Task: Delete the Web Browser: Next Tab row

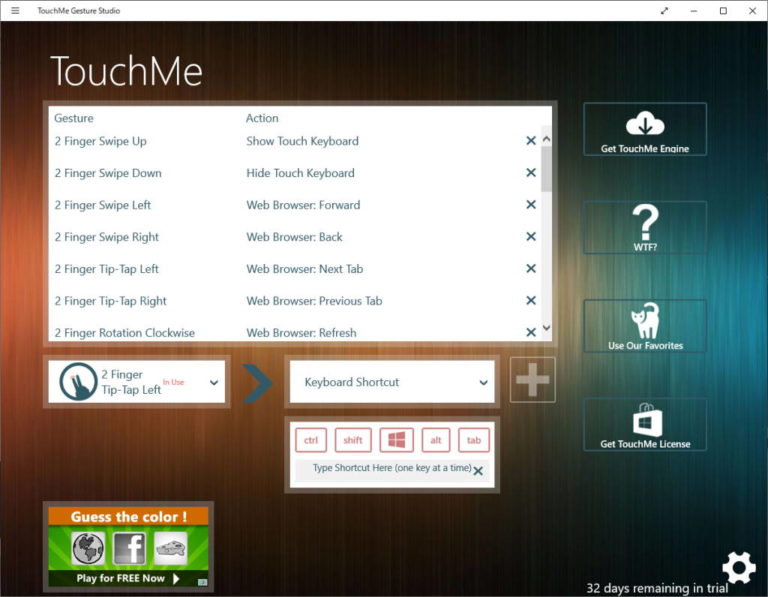Action: 530,268
